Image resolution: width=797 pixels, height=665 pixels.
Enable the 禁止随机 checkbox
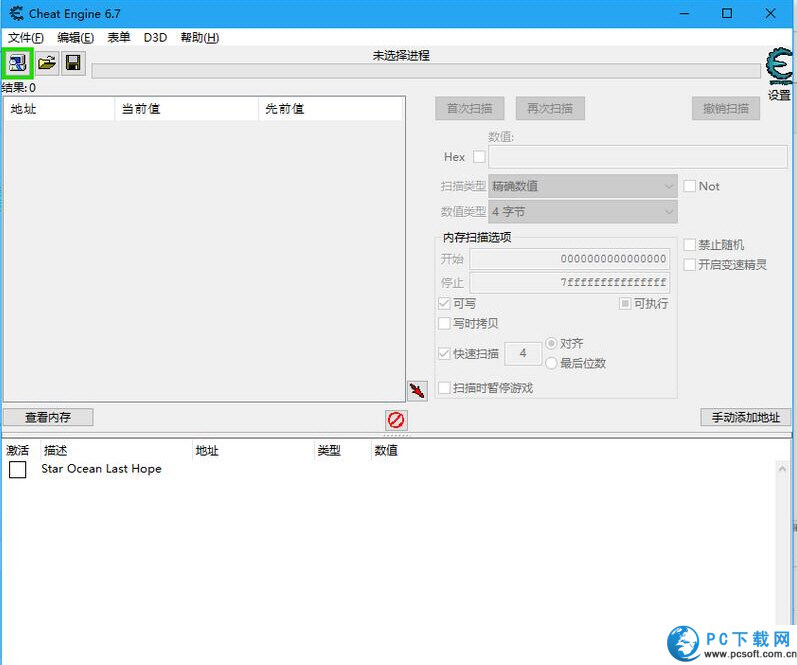[x=690, y=245]
